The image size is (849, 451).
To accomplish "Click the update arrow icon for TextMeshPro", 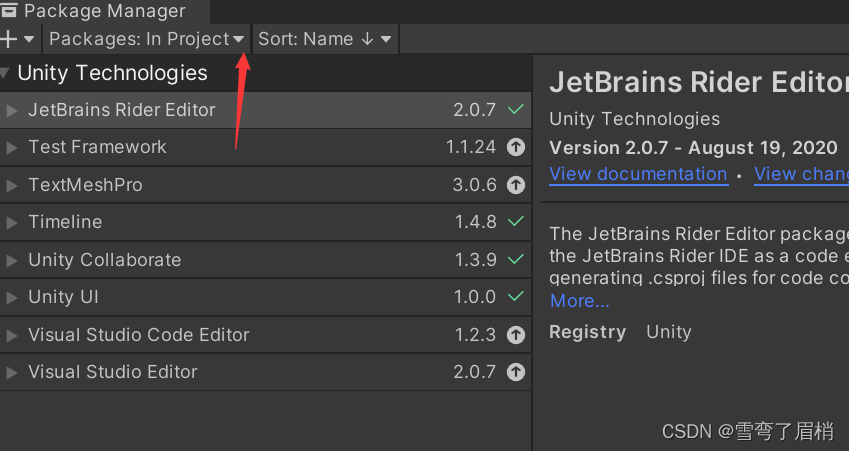I will coord(515,185).
